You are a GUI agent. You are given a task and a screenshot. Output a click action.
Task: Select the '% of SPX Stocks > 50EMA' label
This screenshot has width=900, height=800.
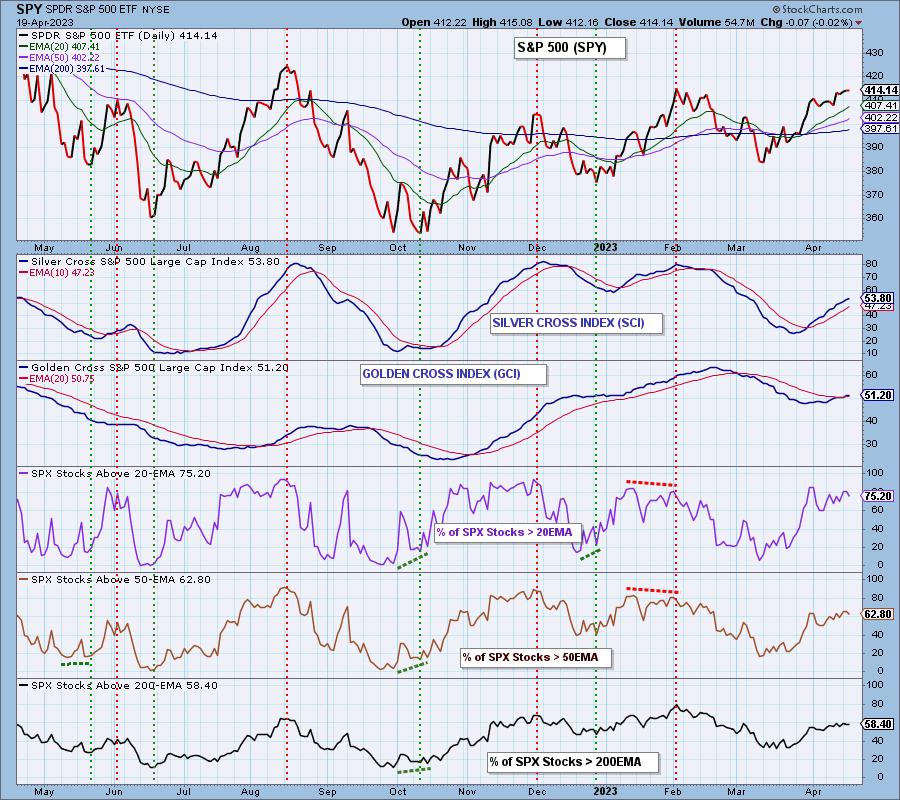(536, 658)
